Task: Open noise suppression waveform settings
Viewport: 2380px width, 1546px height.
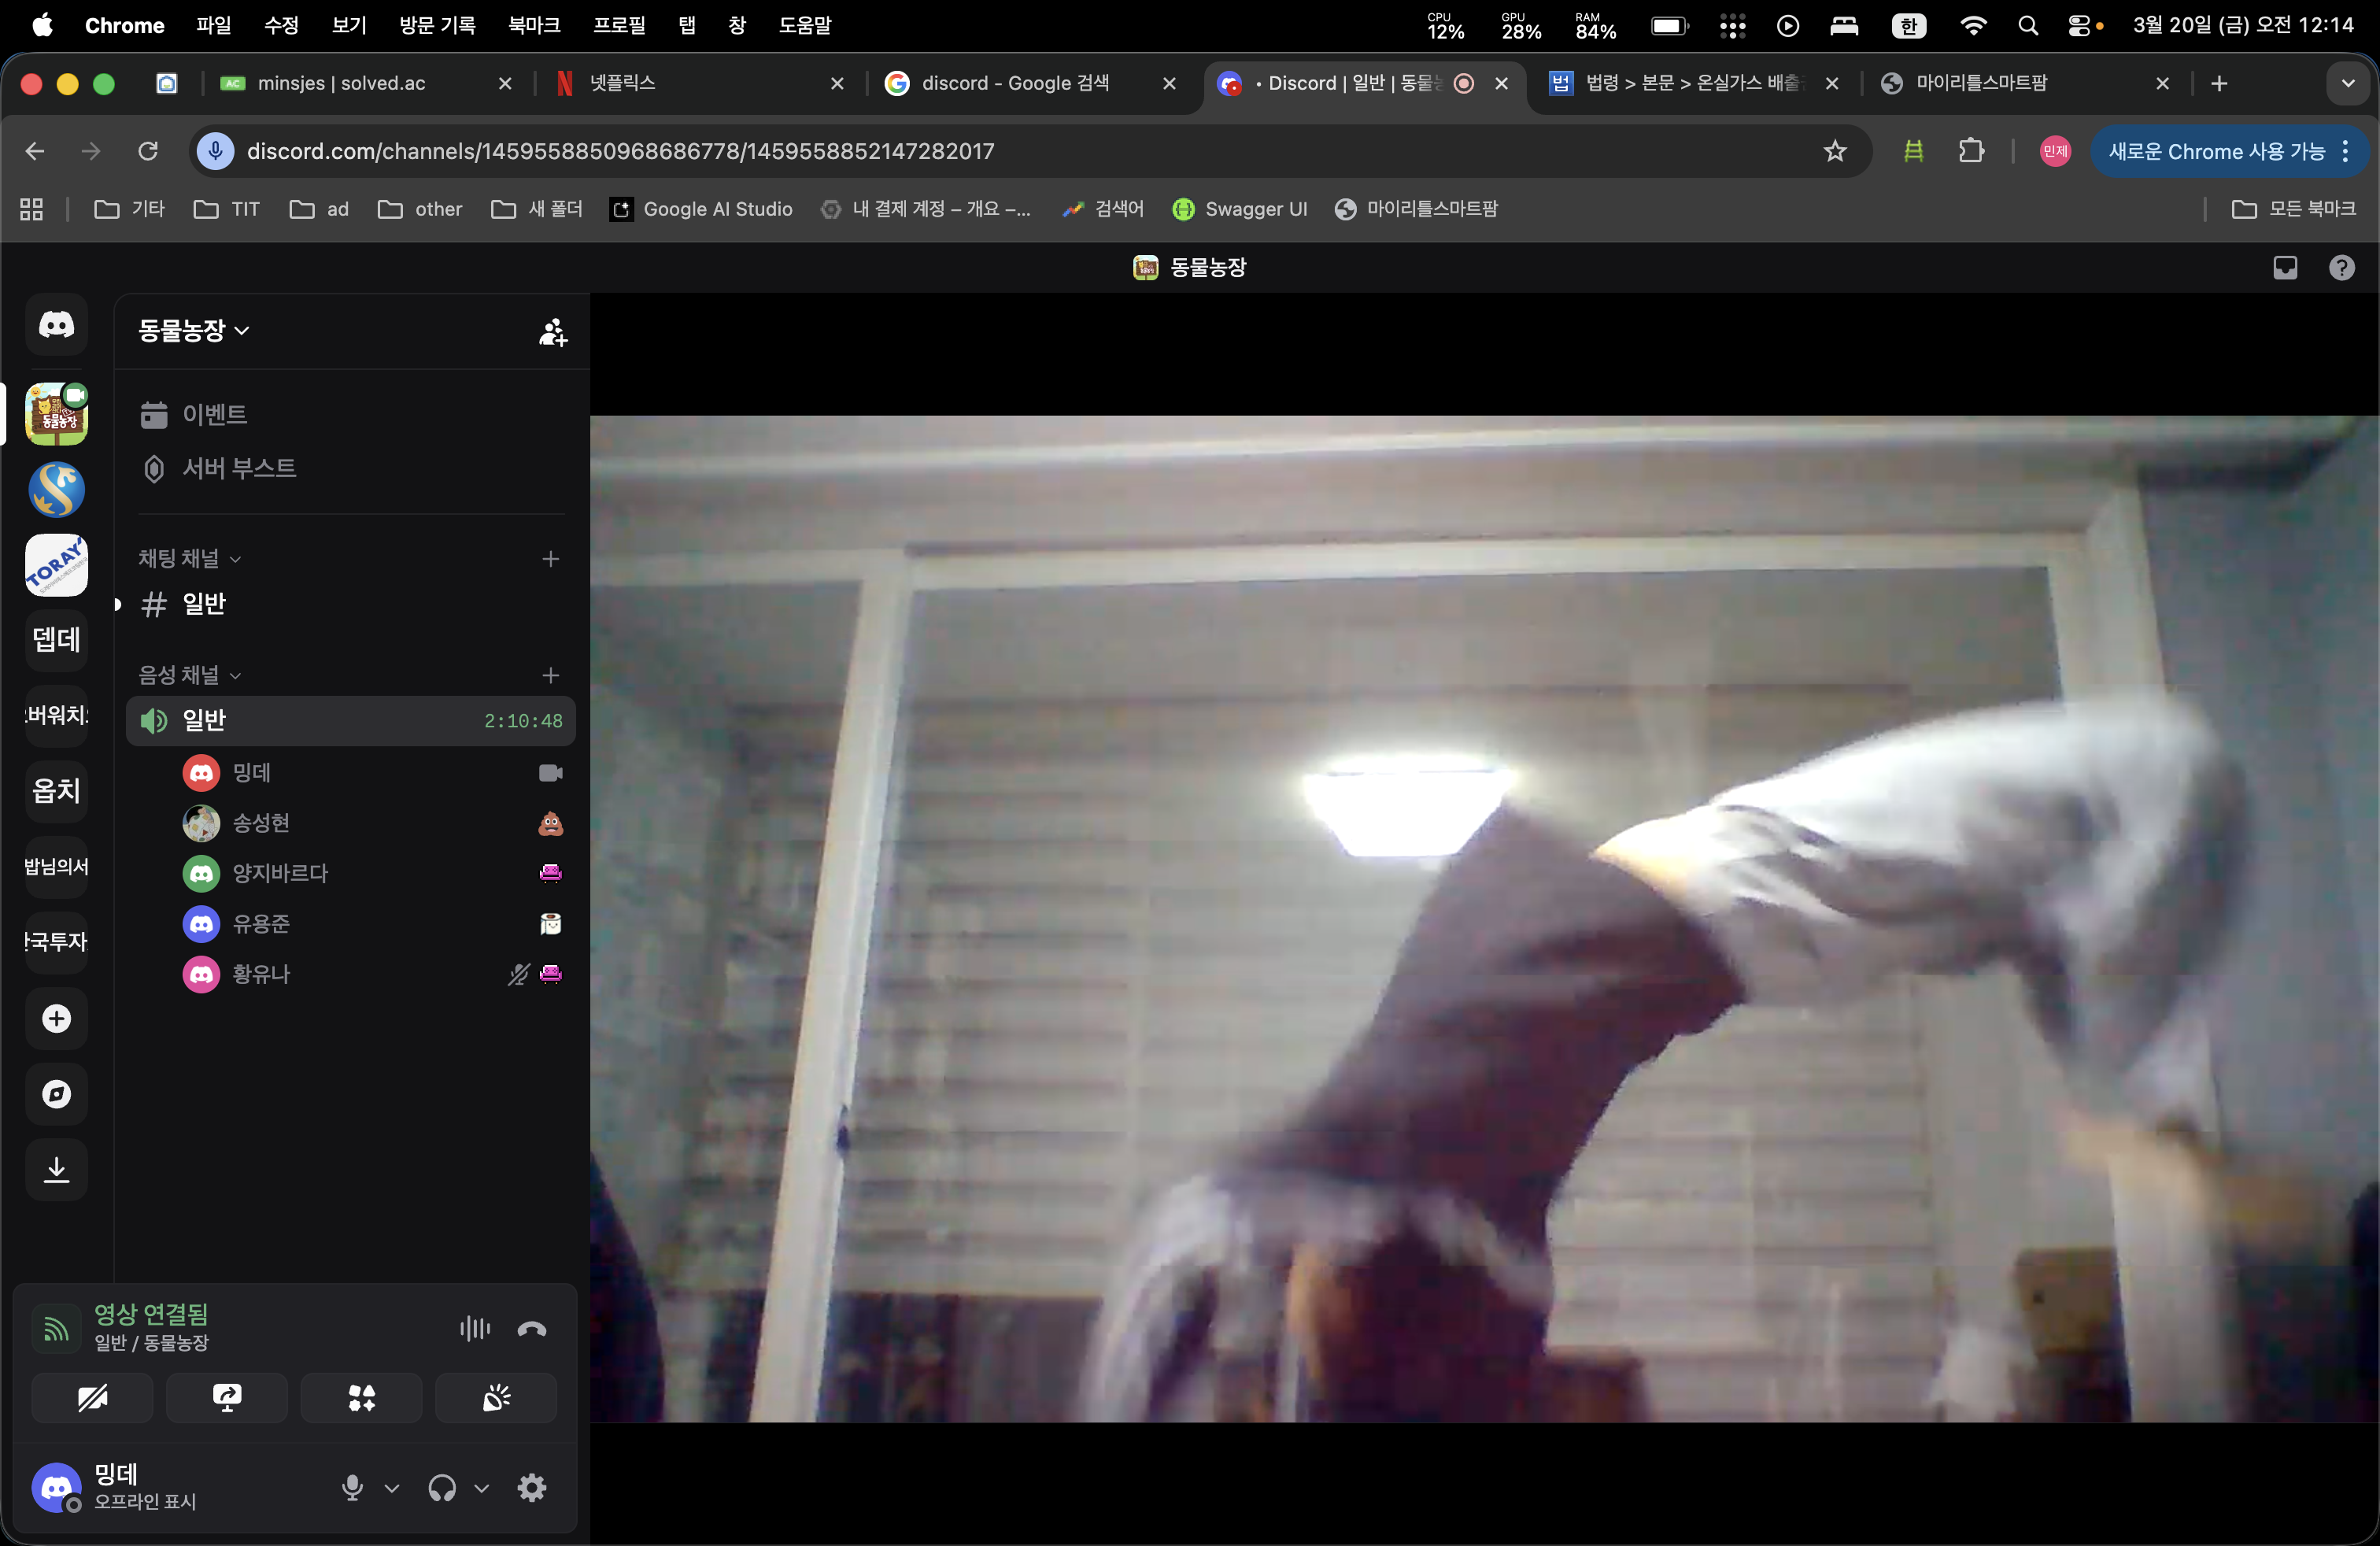Action: pyautogui.click(x=475, y=1329)
